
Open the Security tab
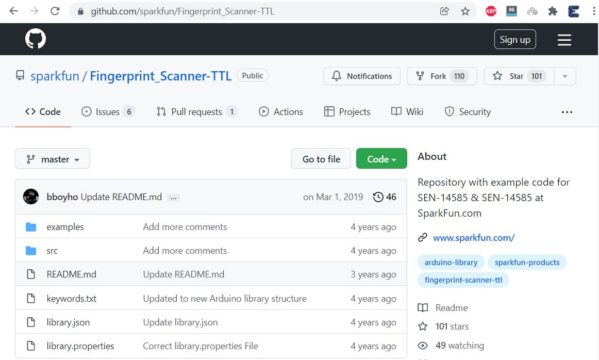coord(468,112)
